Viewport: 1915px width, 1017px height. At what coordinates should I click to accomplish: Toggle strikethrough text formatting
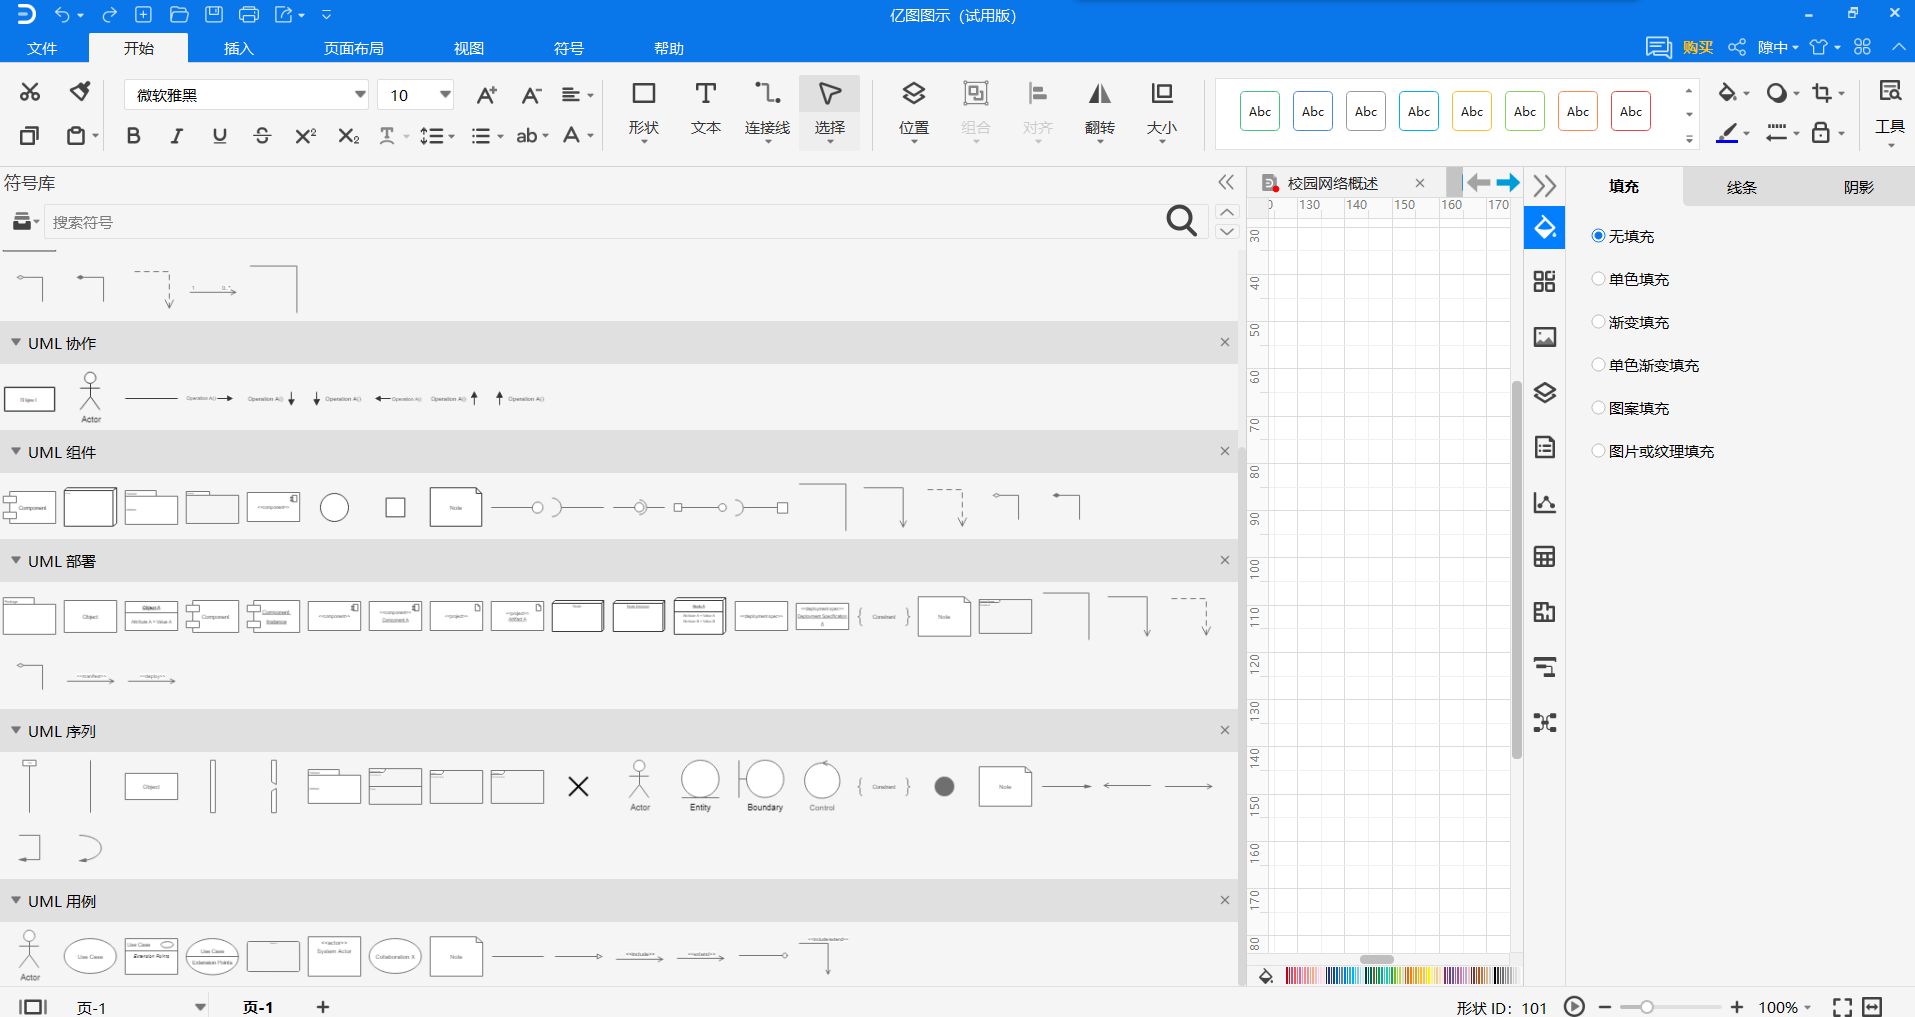pyautogui.click(x=262, y=135)
